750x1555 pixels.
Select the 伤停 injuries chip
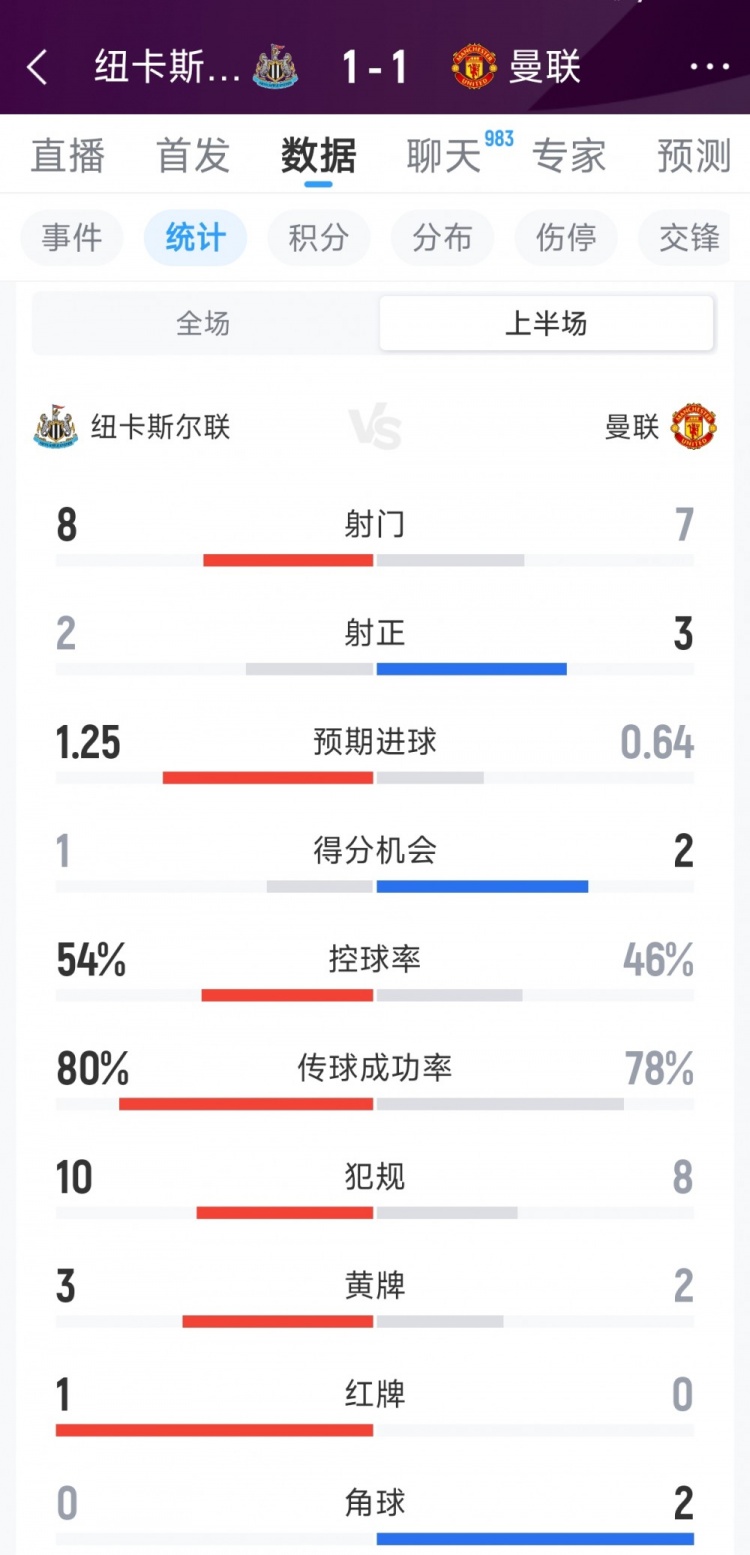click(566, 238)
